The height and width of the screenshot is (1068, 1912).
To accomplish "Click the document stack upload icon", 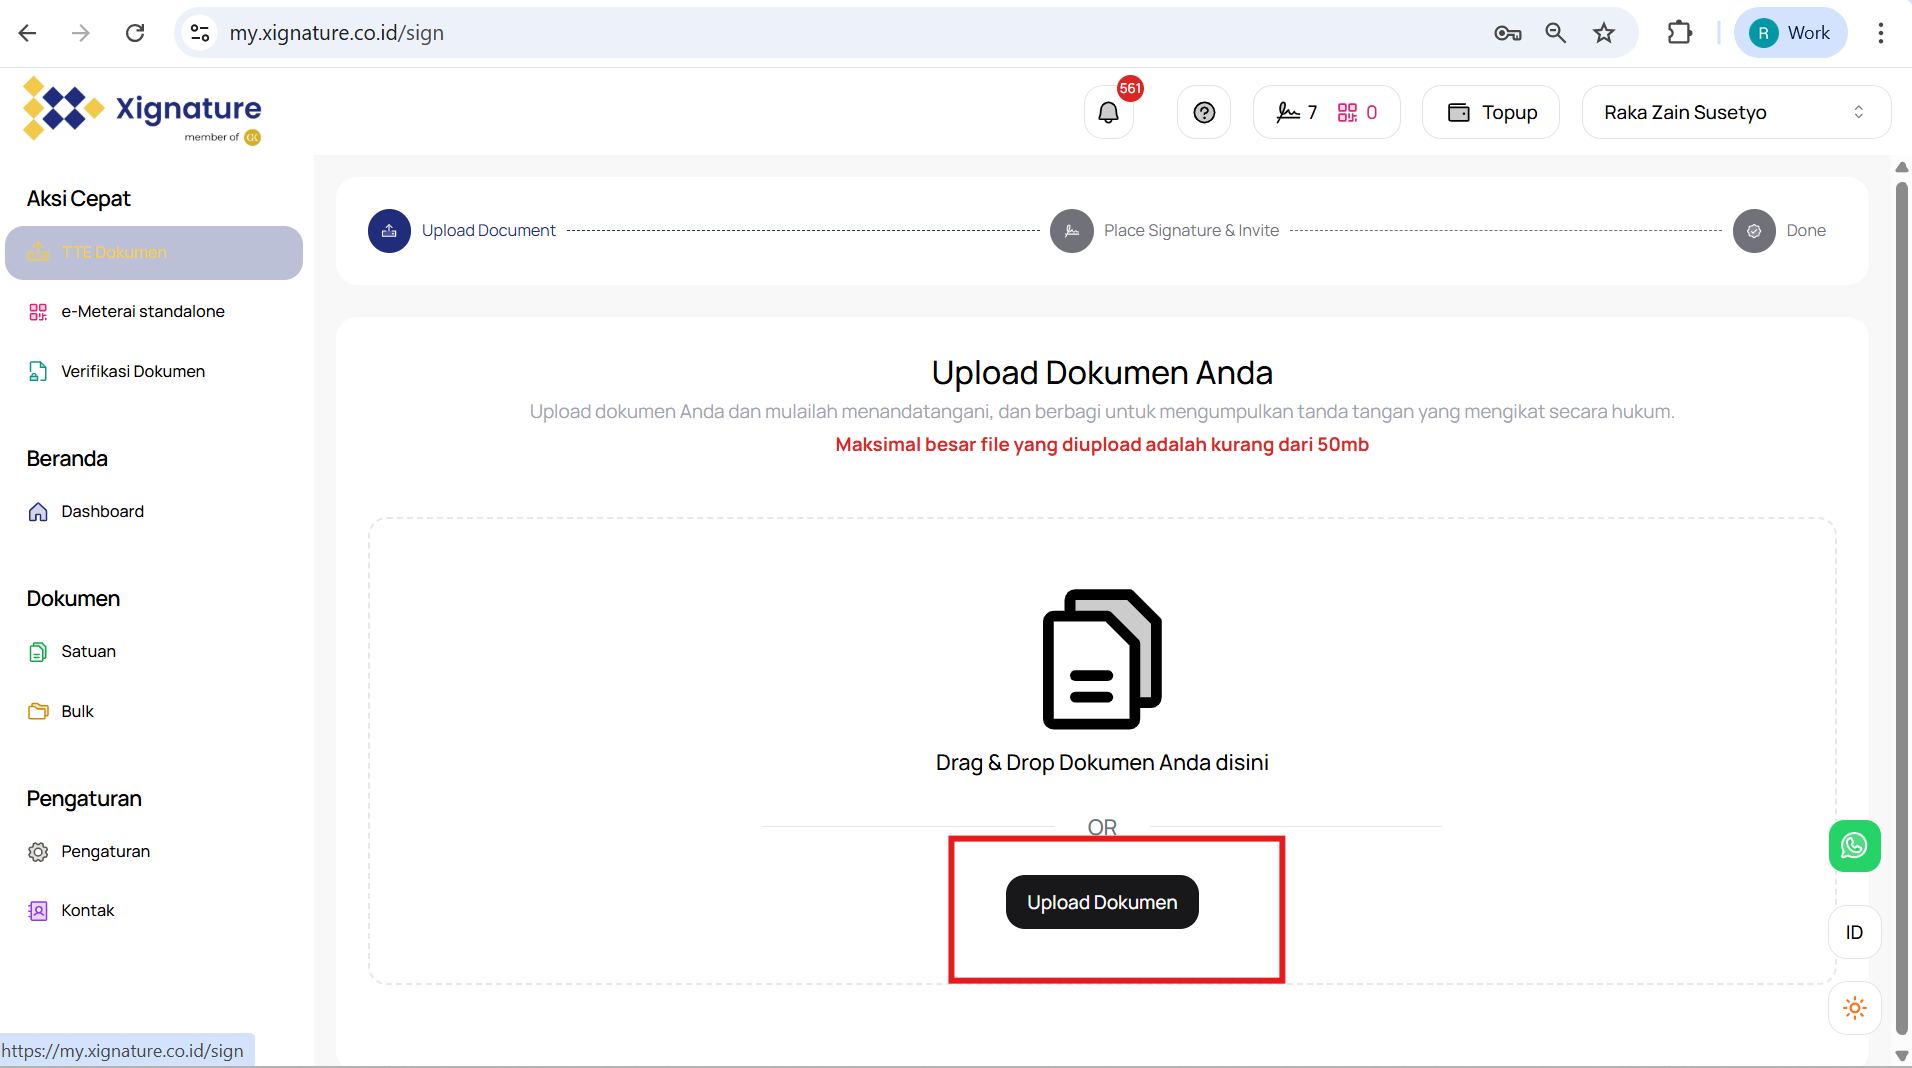I will click(x=1102, y=659).
